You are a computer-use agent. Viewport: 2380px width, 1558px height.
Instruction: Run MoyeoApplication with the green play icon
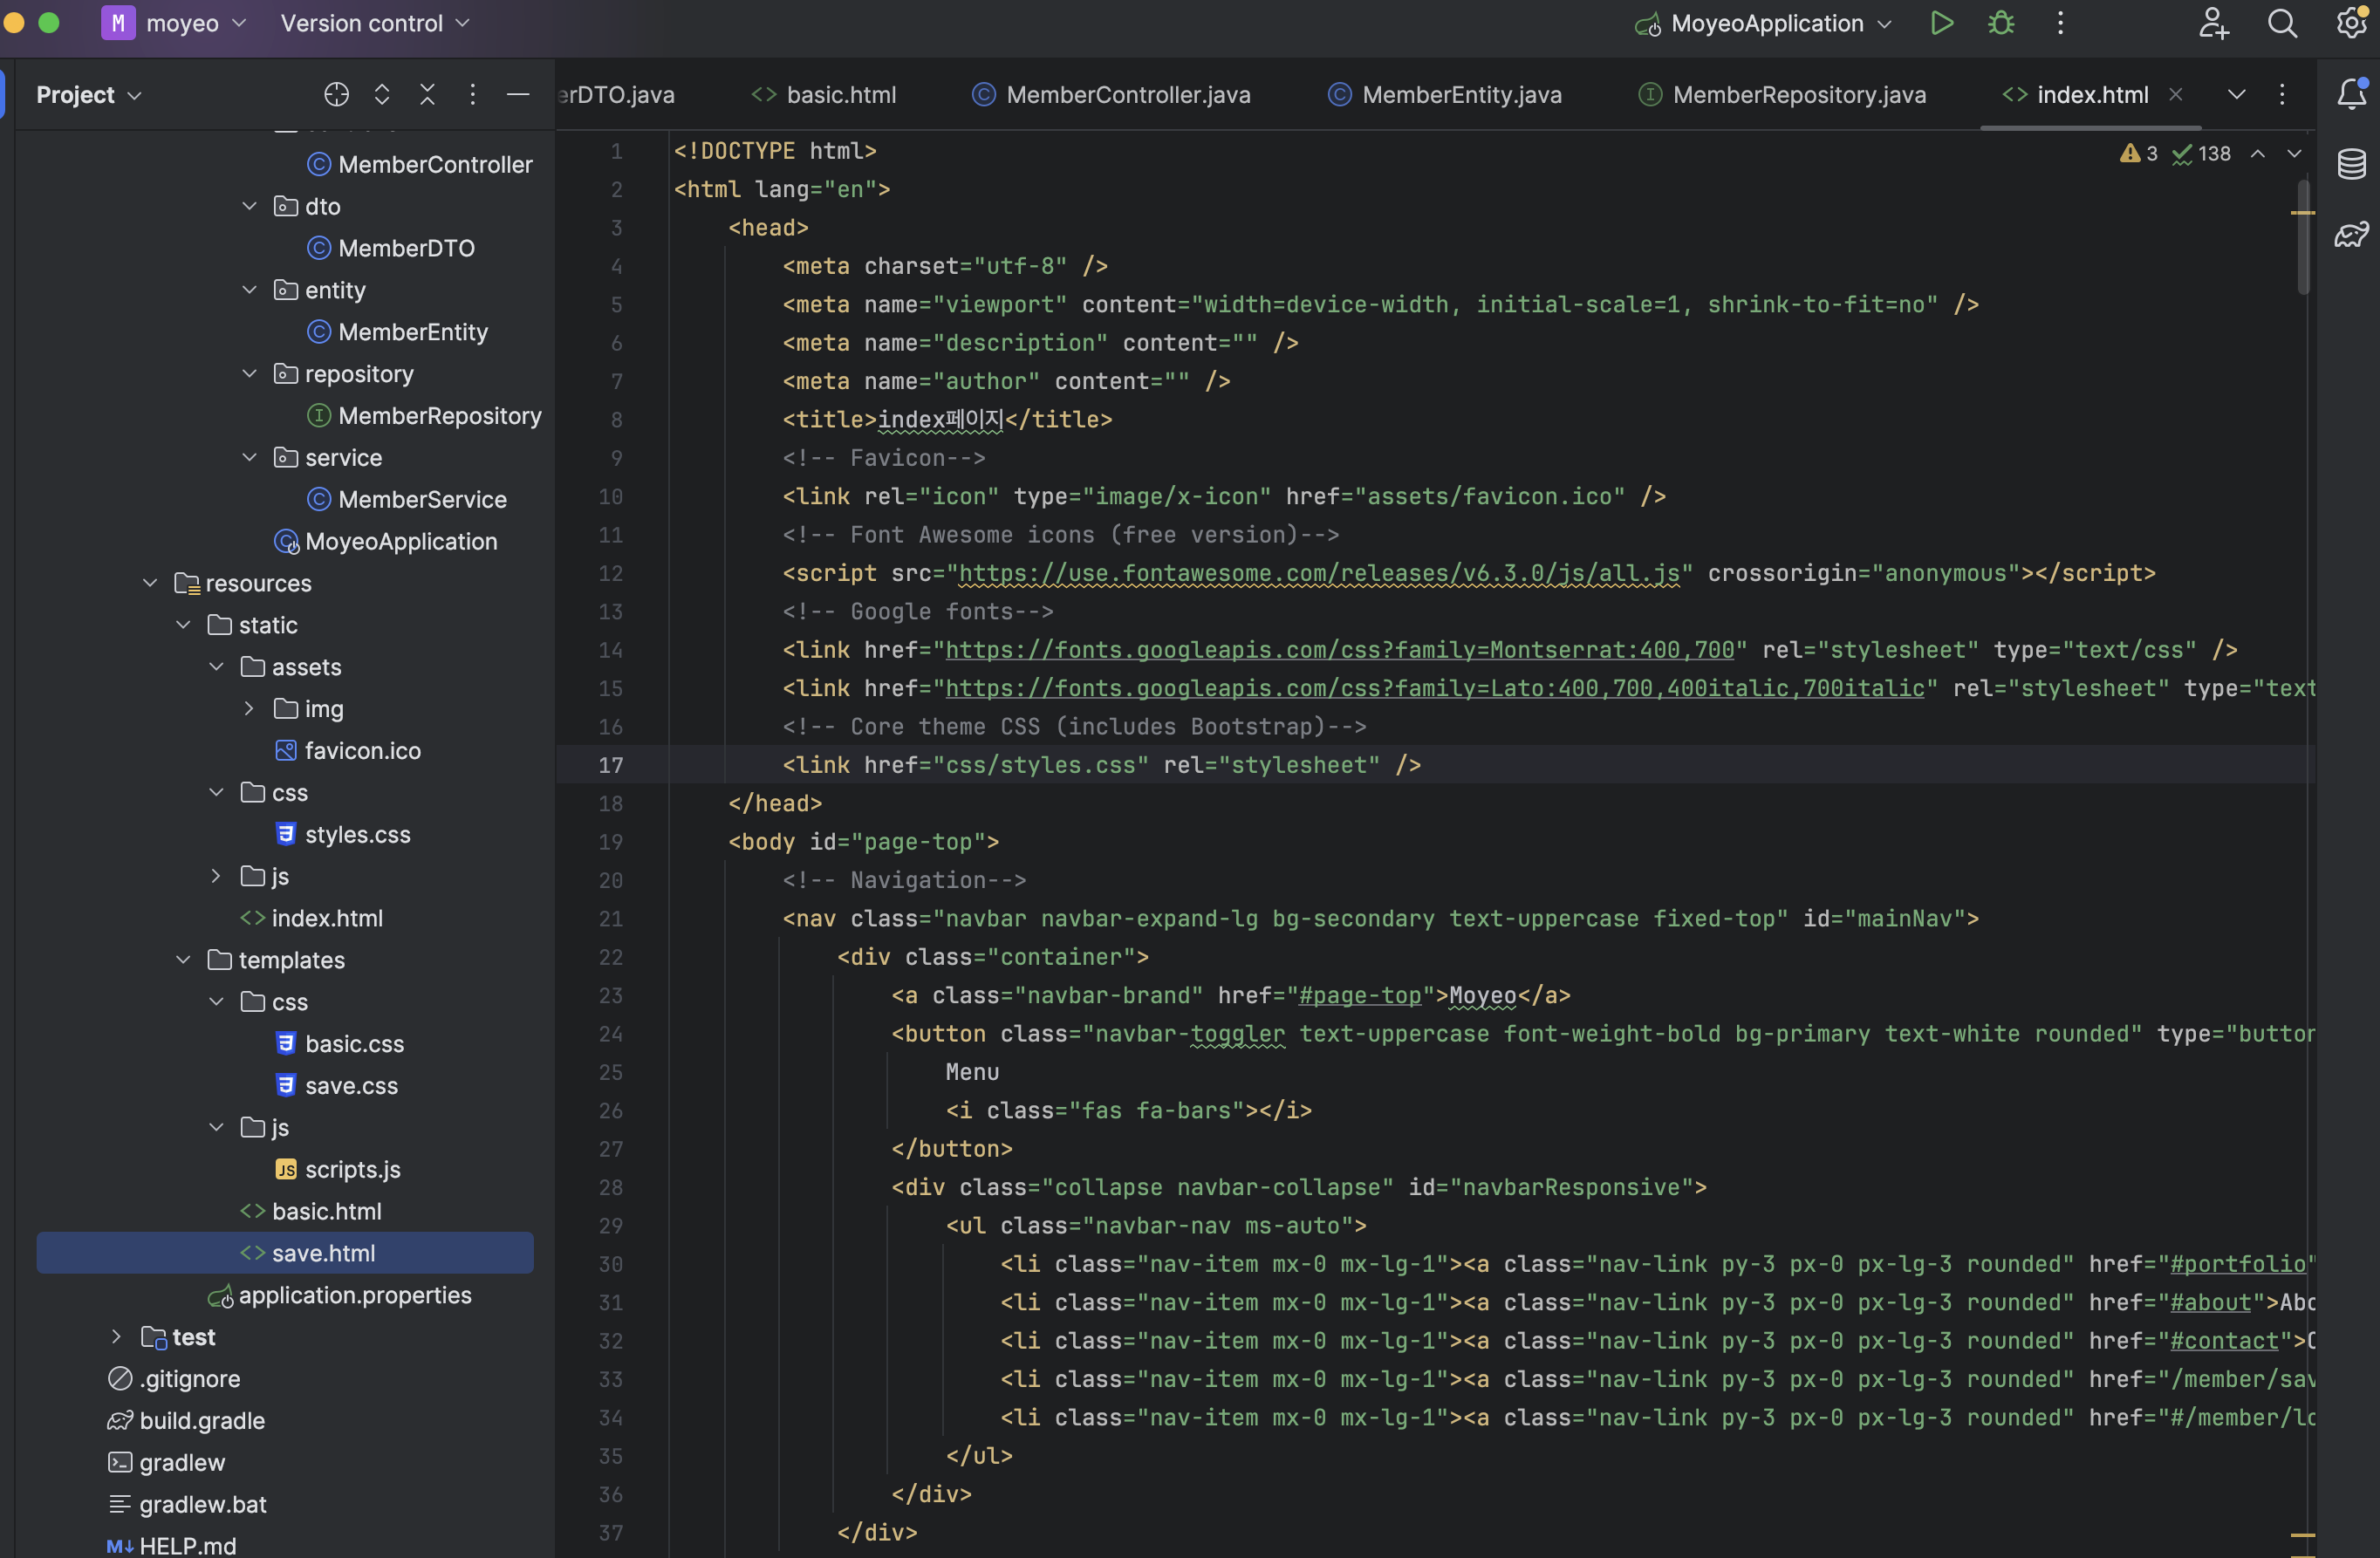(1941, 23)
